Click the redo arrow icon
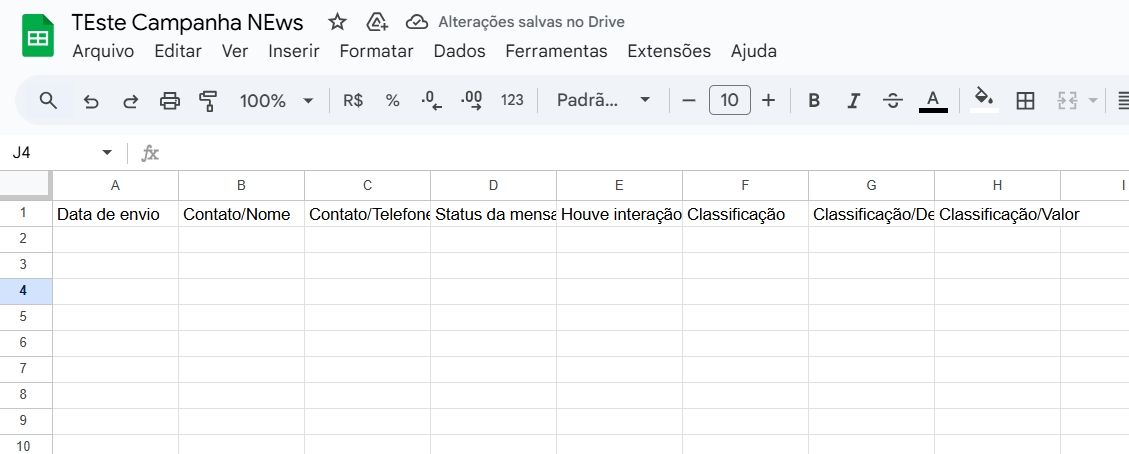 (x=130, y=100)
